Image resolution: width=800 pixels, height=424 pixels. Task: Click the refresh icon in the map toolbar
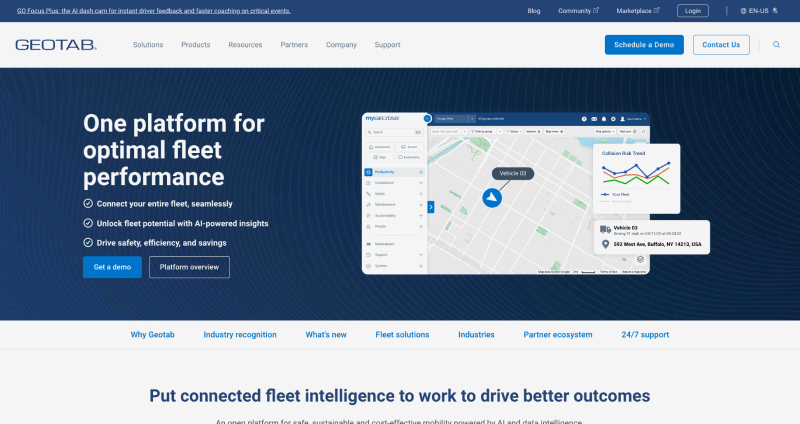[644, 132]
